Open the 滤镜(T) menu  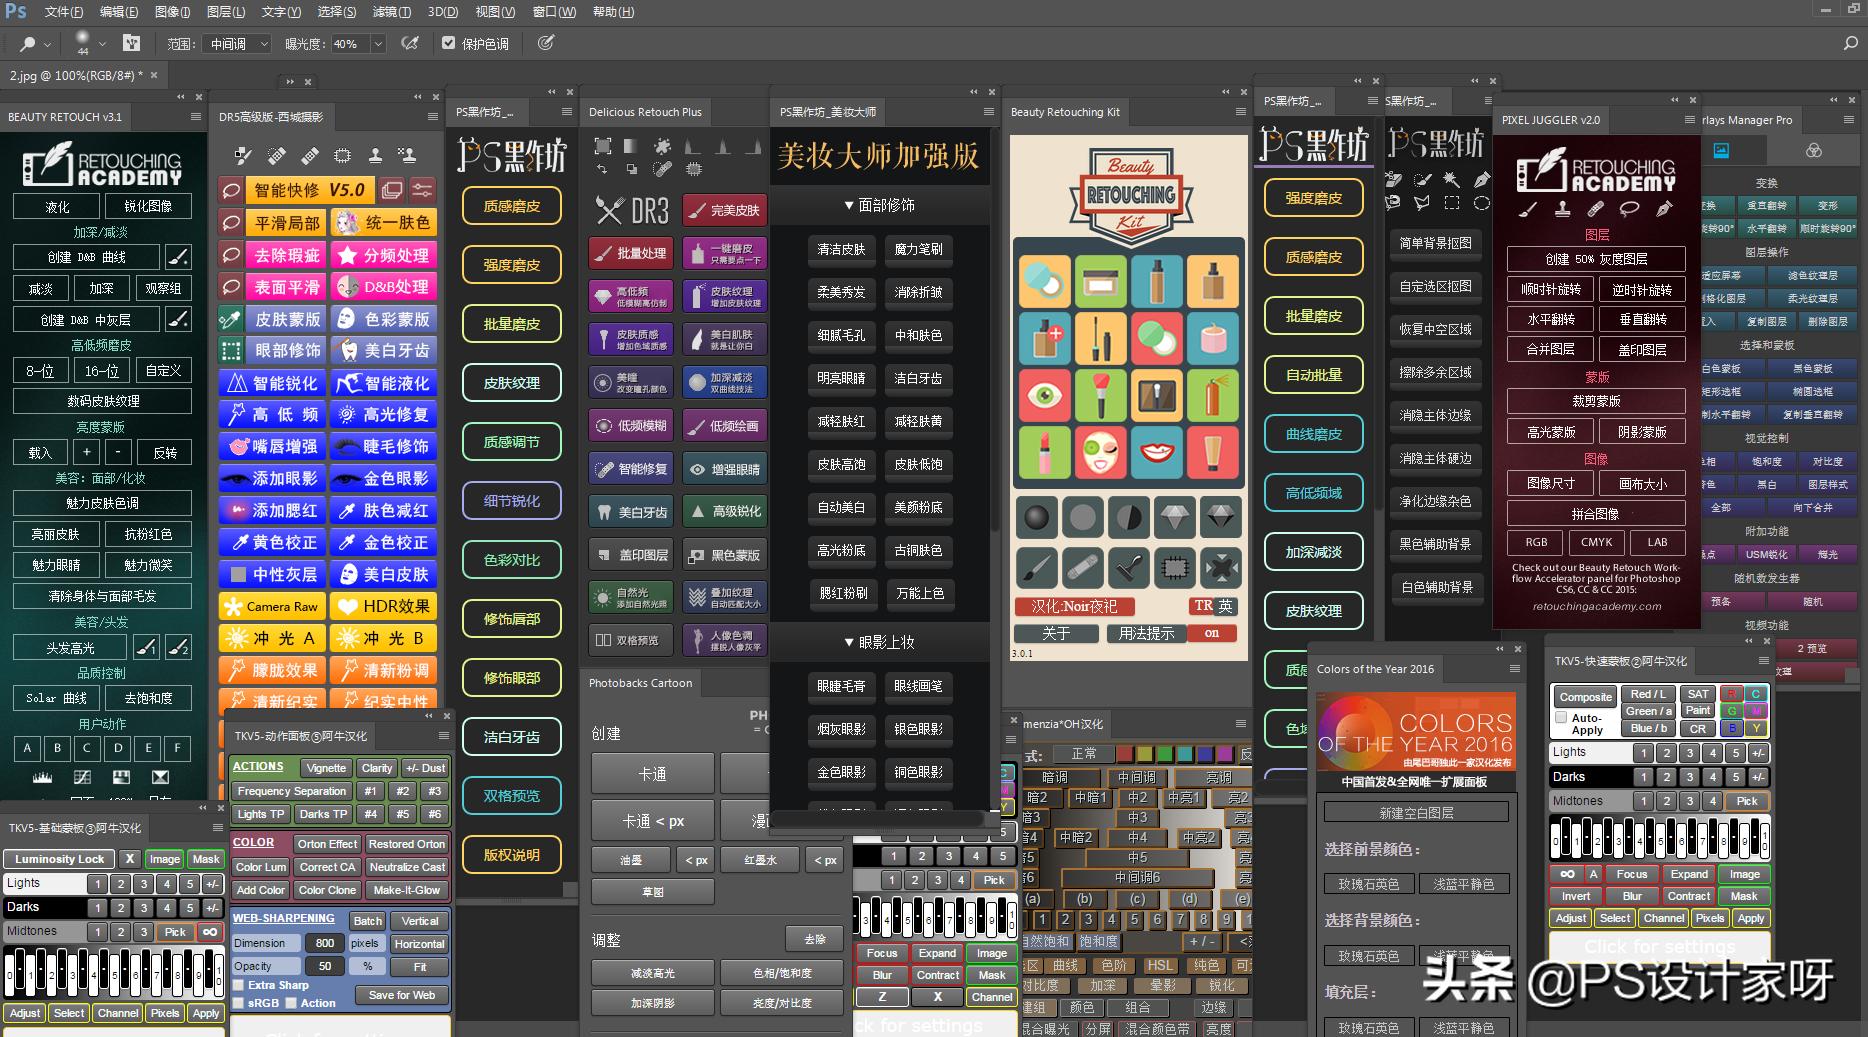tap(391, 12)
